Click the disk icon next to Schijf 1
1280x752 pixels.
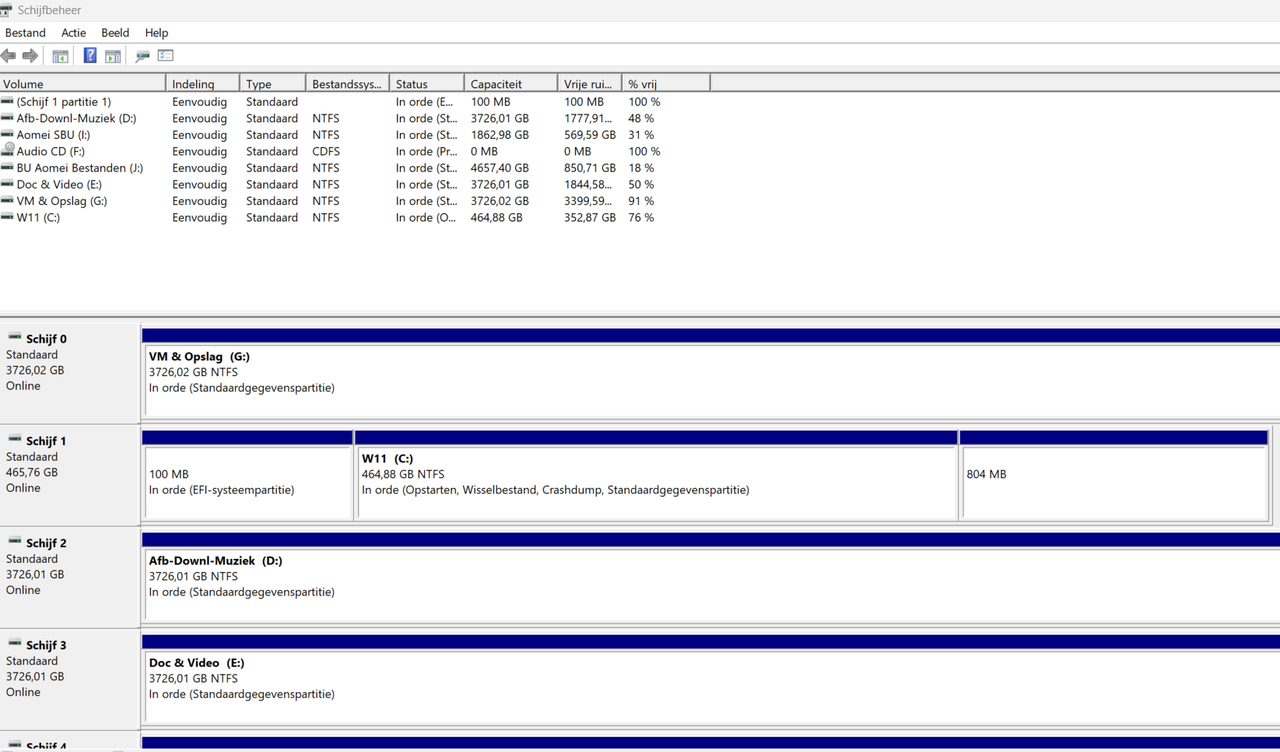pyautogui.click(x=14, y=440)
